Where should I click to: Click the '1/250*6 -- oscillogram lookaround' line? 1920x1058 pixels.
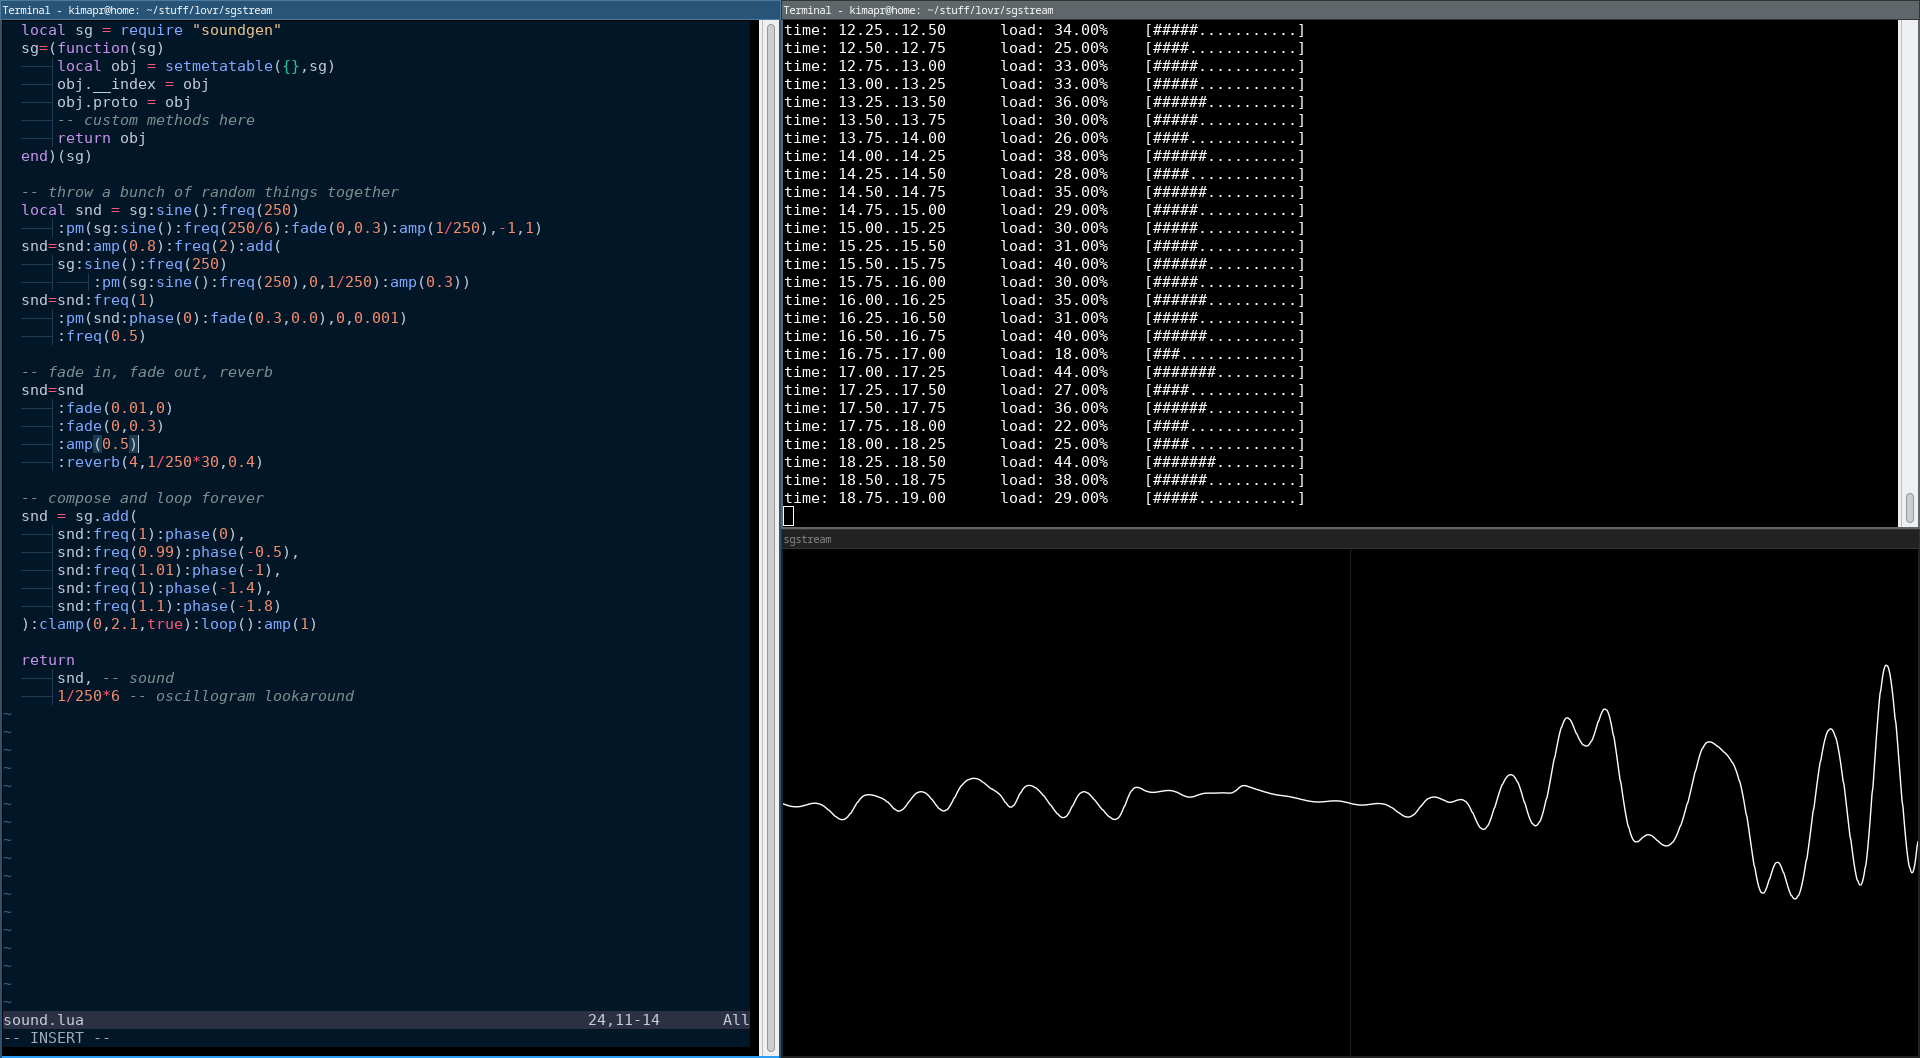coord(205,696)
